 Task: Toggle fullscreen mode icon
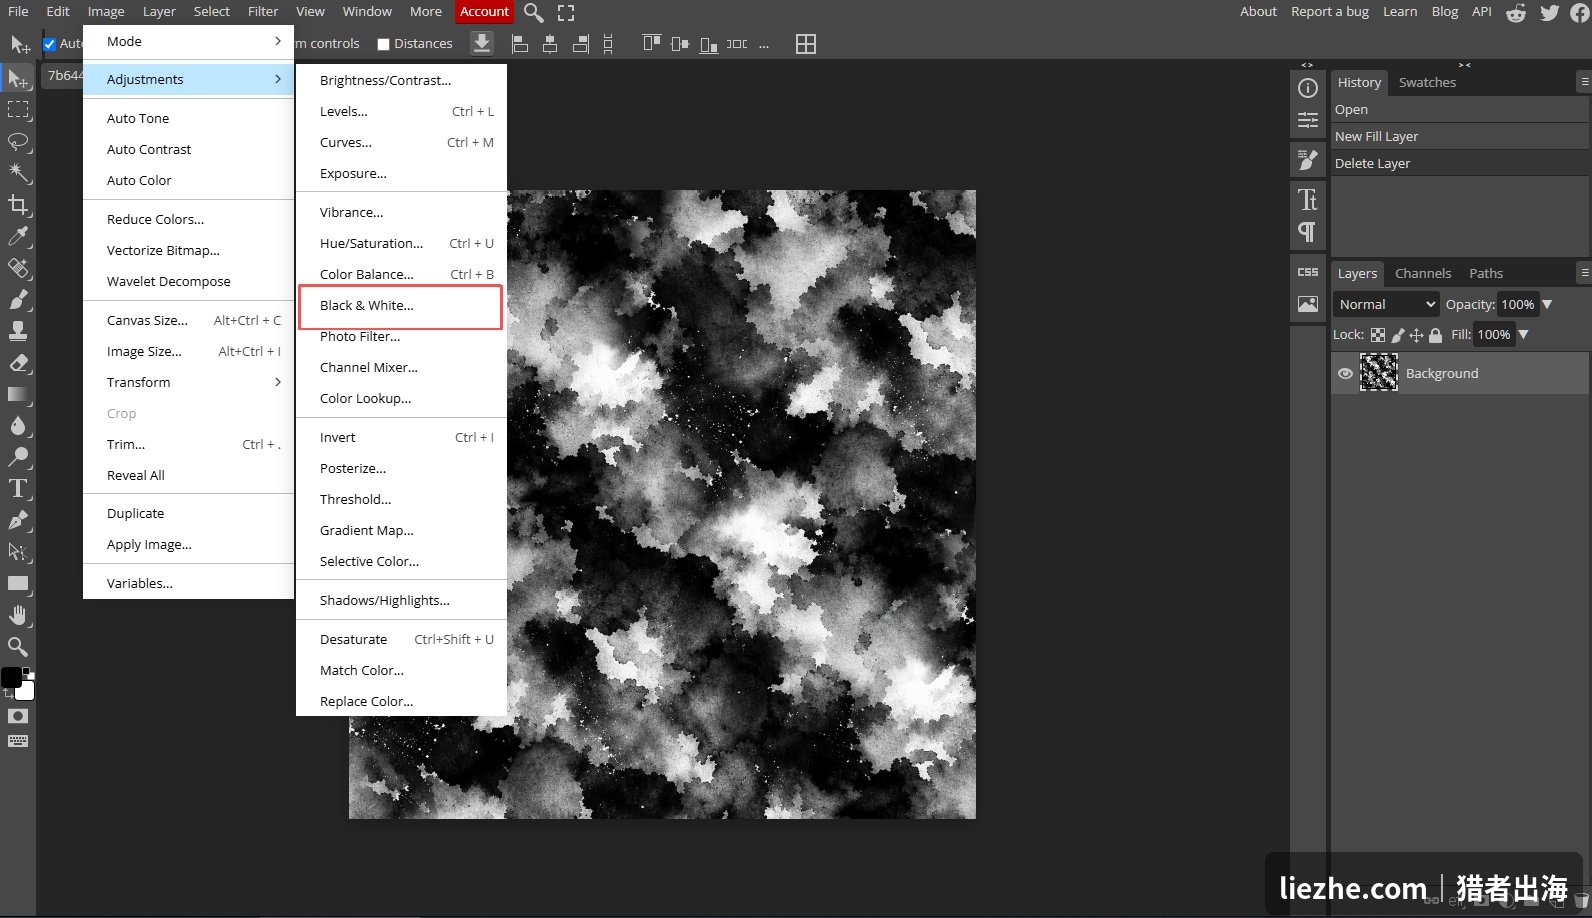(x=566, y=12)
